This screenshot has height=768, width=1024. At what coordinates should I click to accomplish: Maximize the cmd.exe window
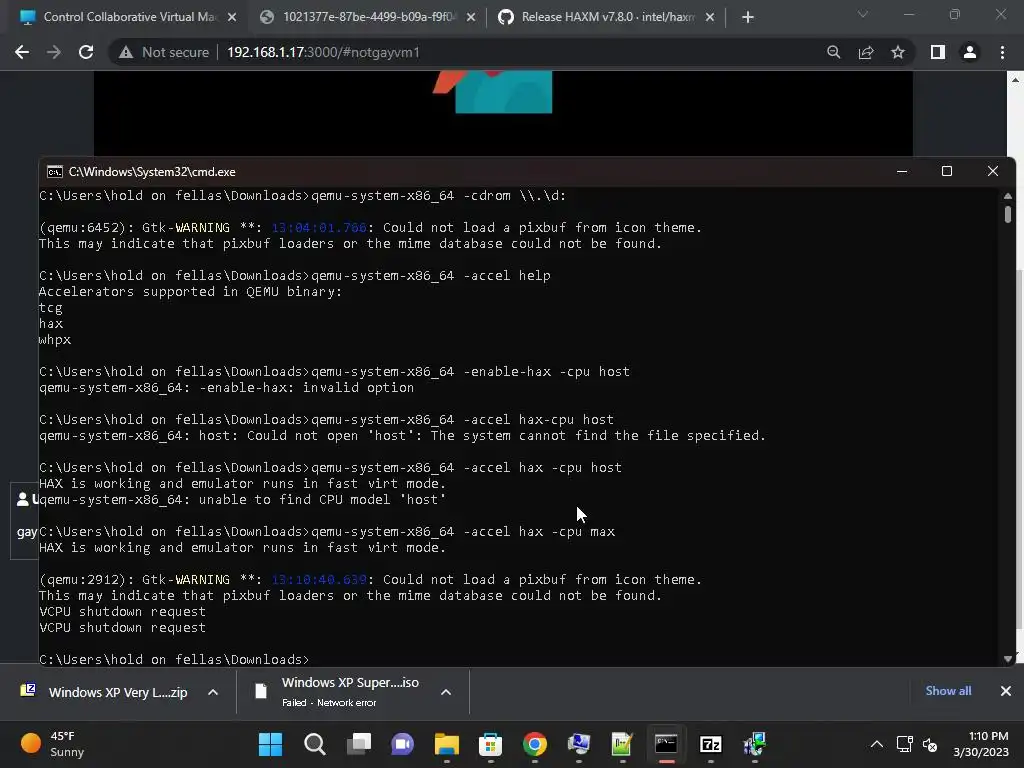(x=946, y=171)
